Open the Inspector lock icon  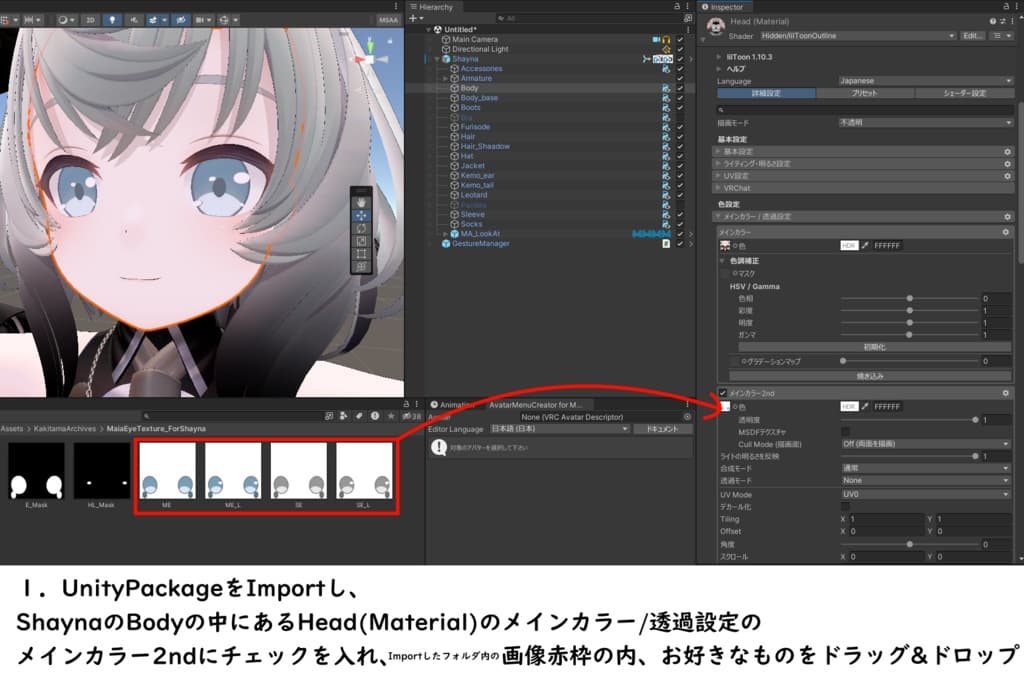1007,6
